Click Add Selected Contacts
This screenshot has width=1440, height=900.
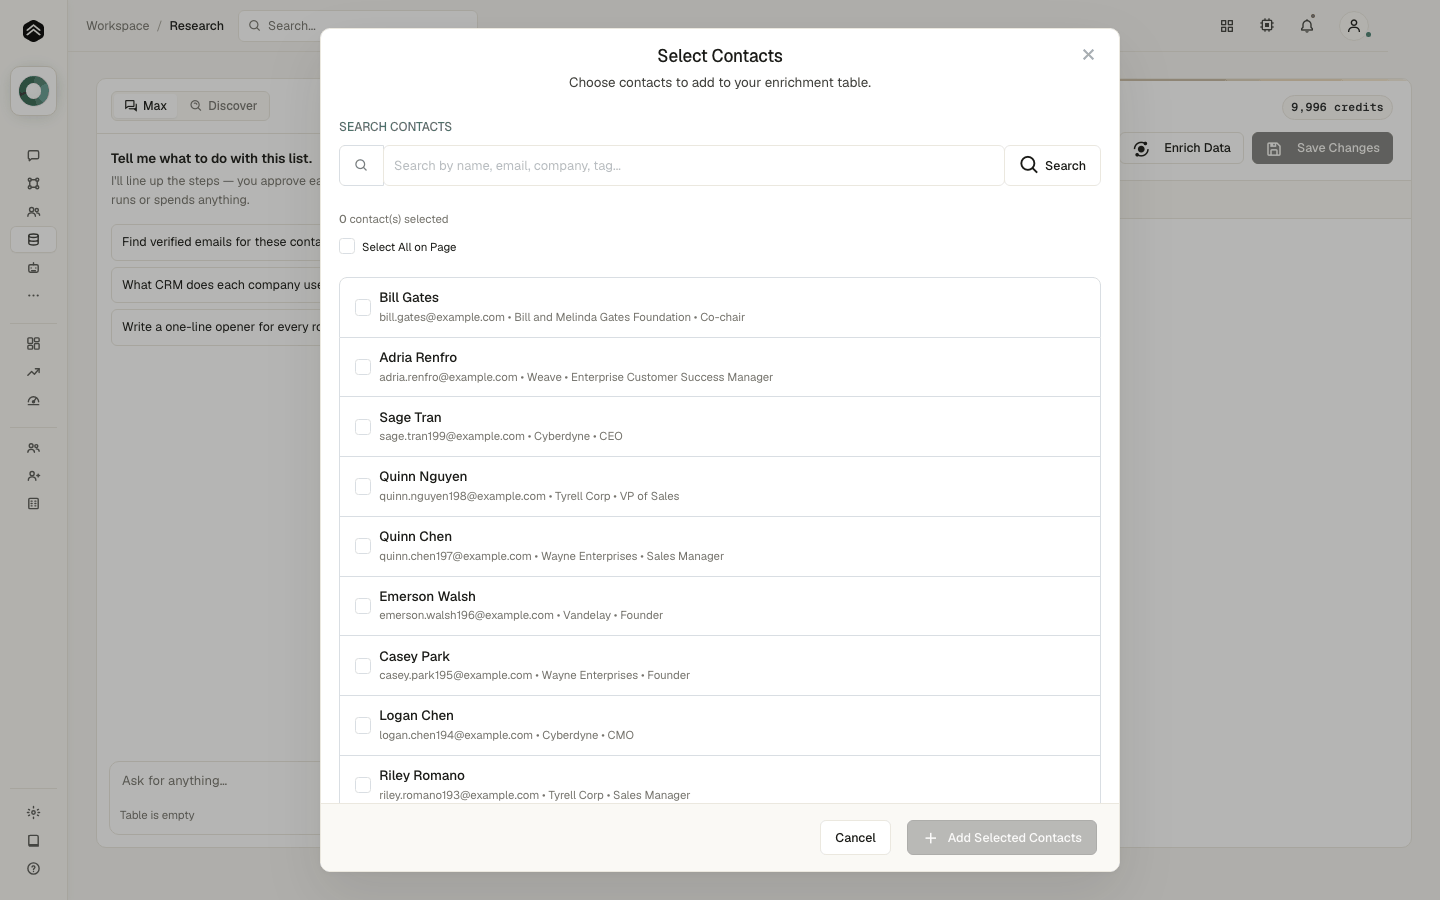pos(1002,838)
